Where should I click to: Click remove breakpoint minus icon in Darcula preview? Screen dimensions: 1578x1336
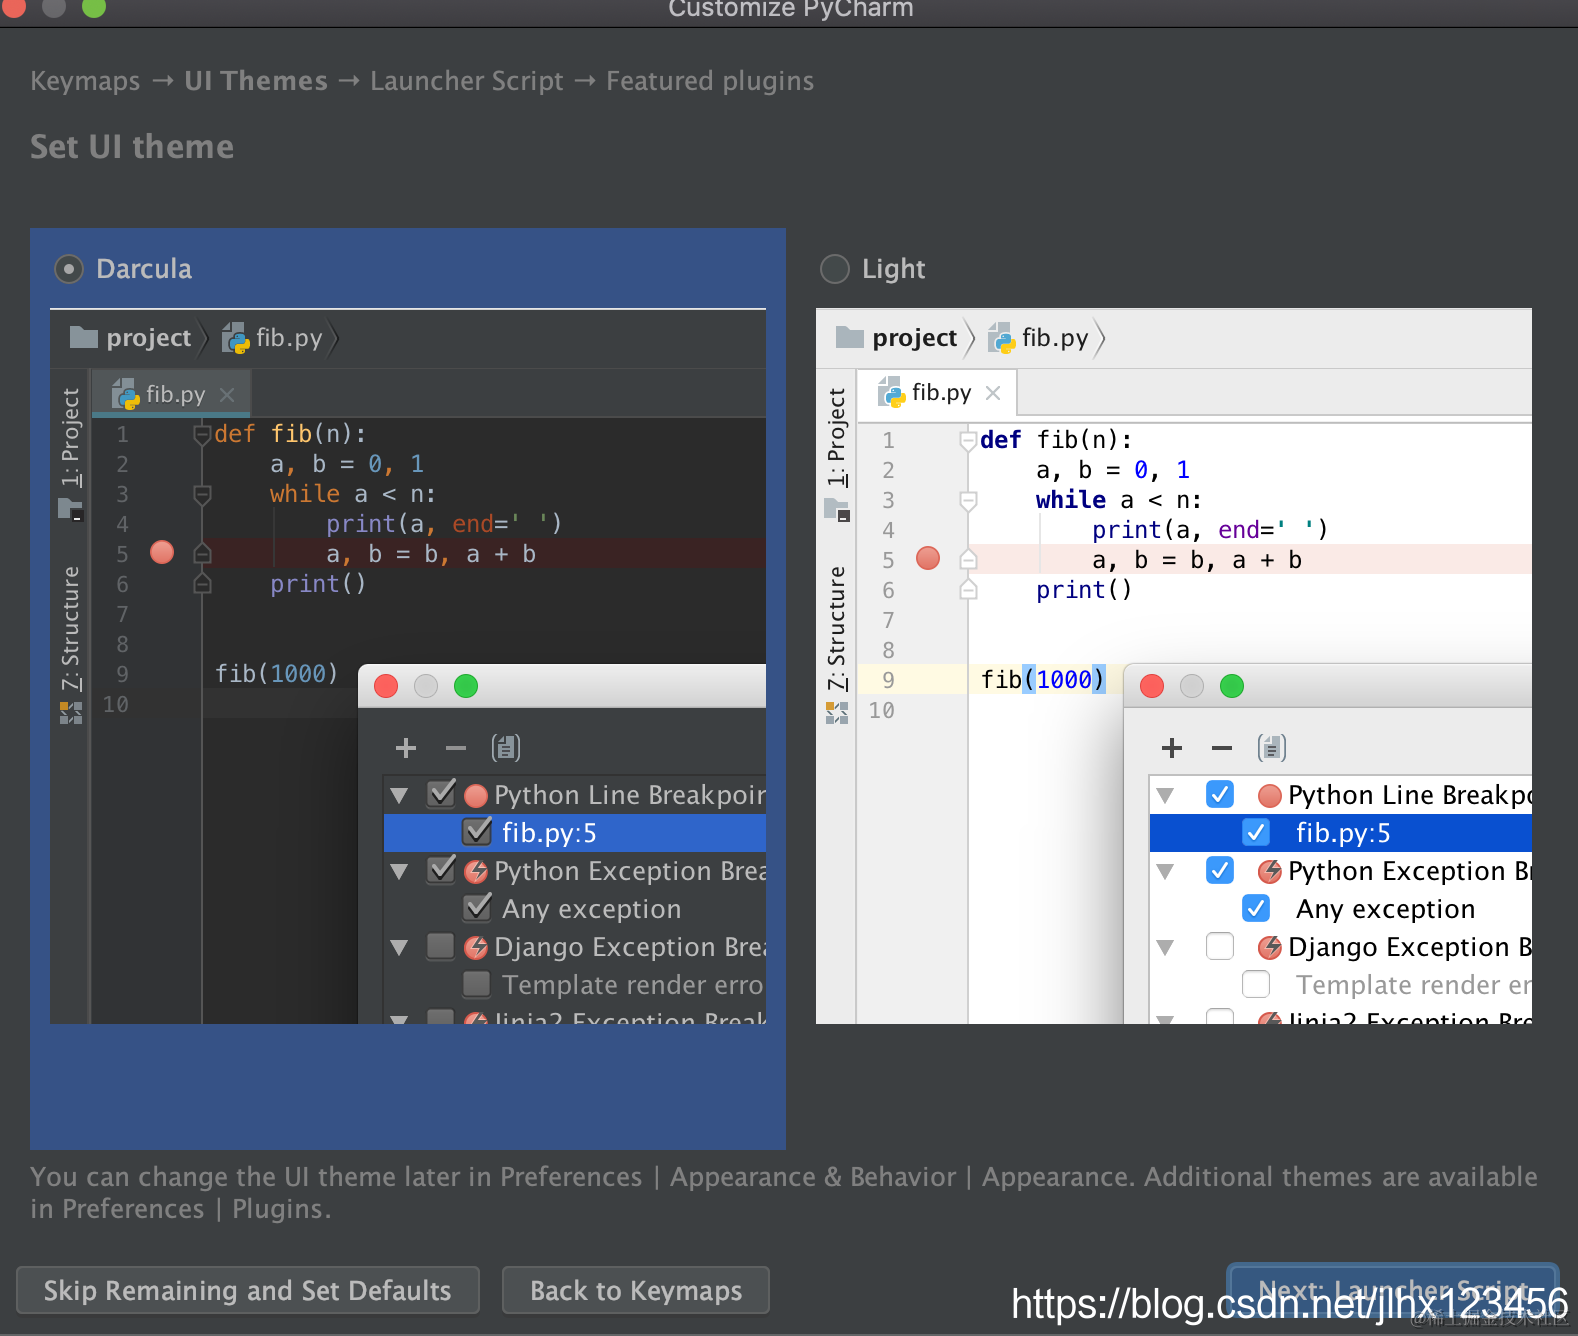tap(456, 748)
